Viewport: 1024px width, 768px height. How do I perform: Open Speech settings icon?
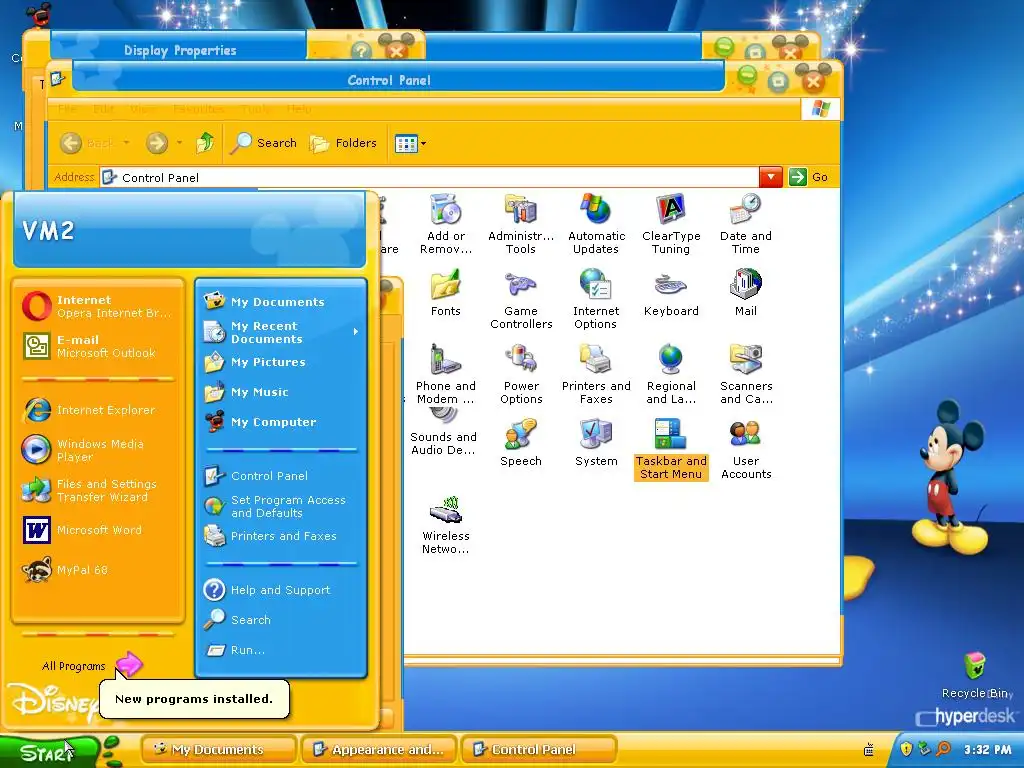click(520, 442)
